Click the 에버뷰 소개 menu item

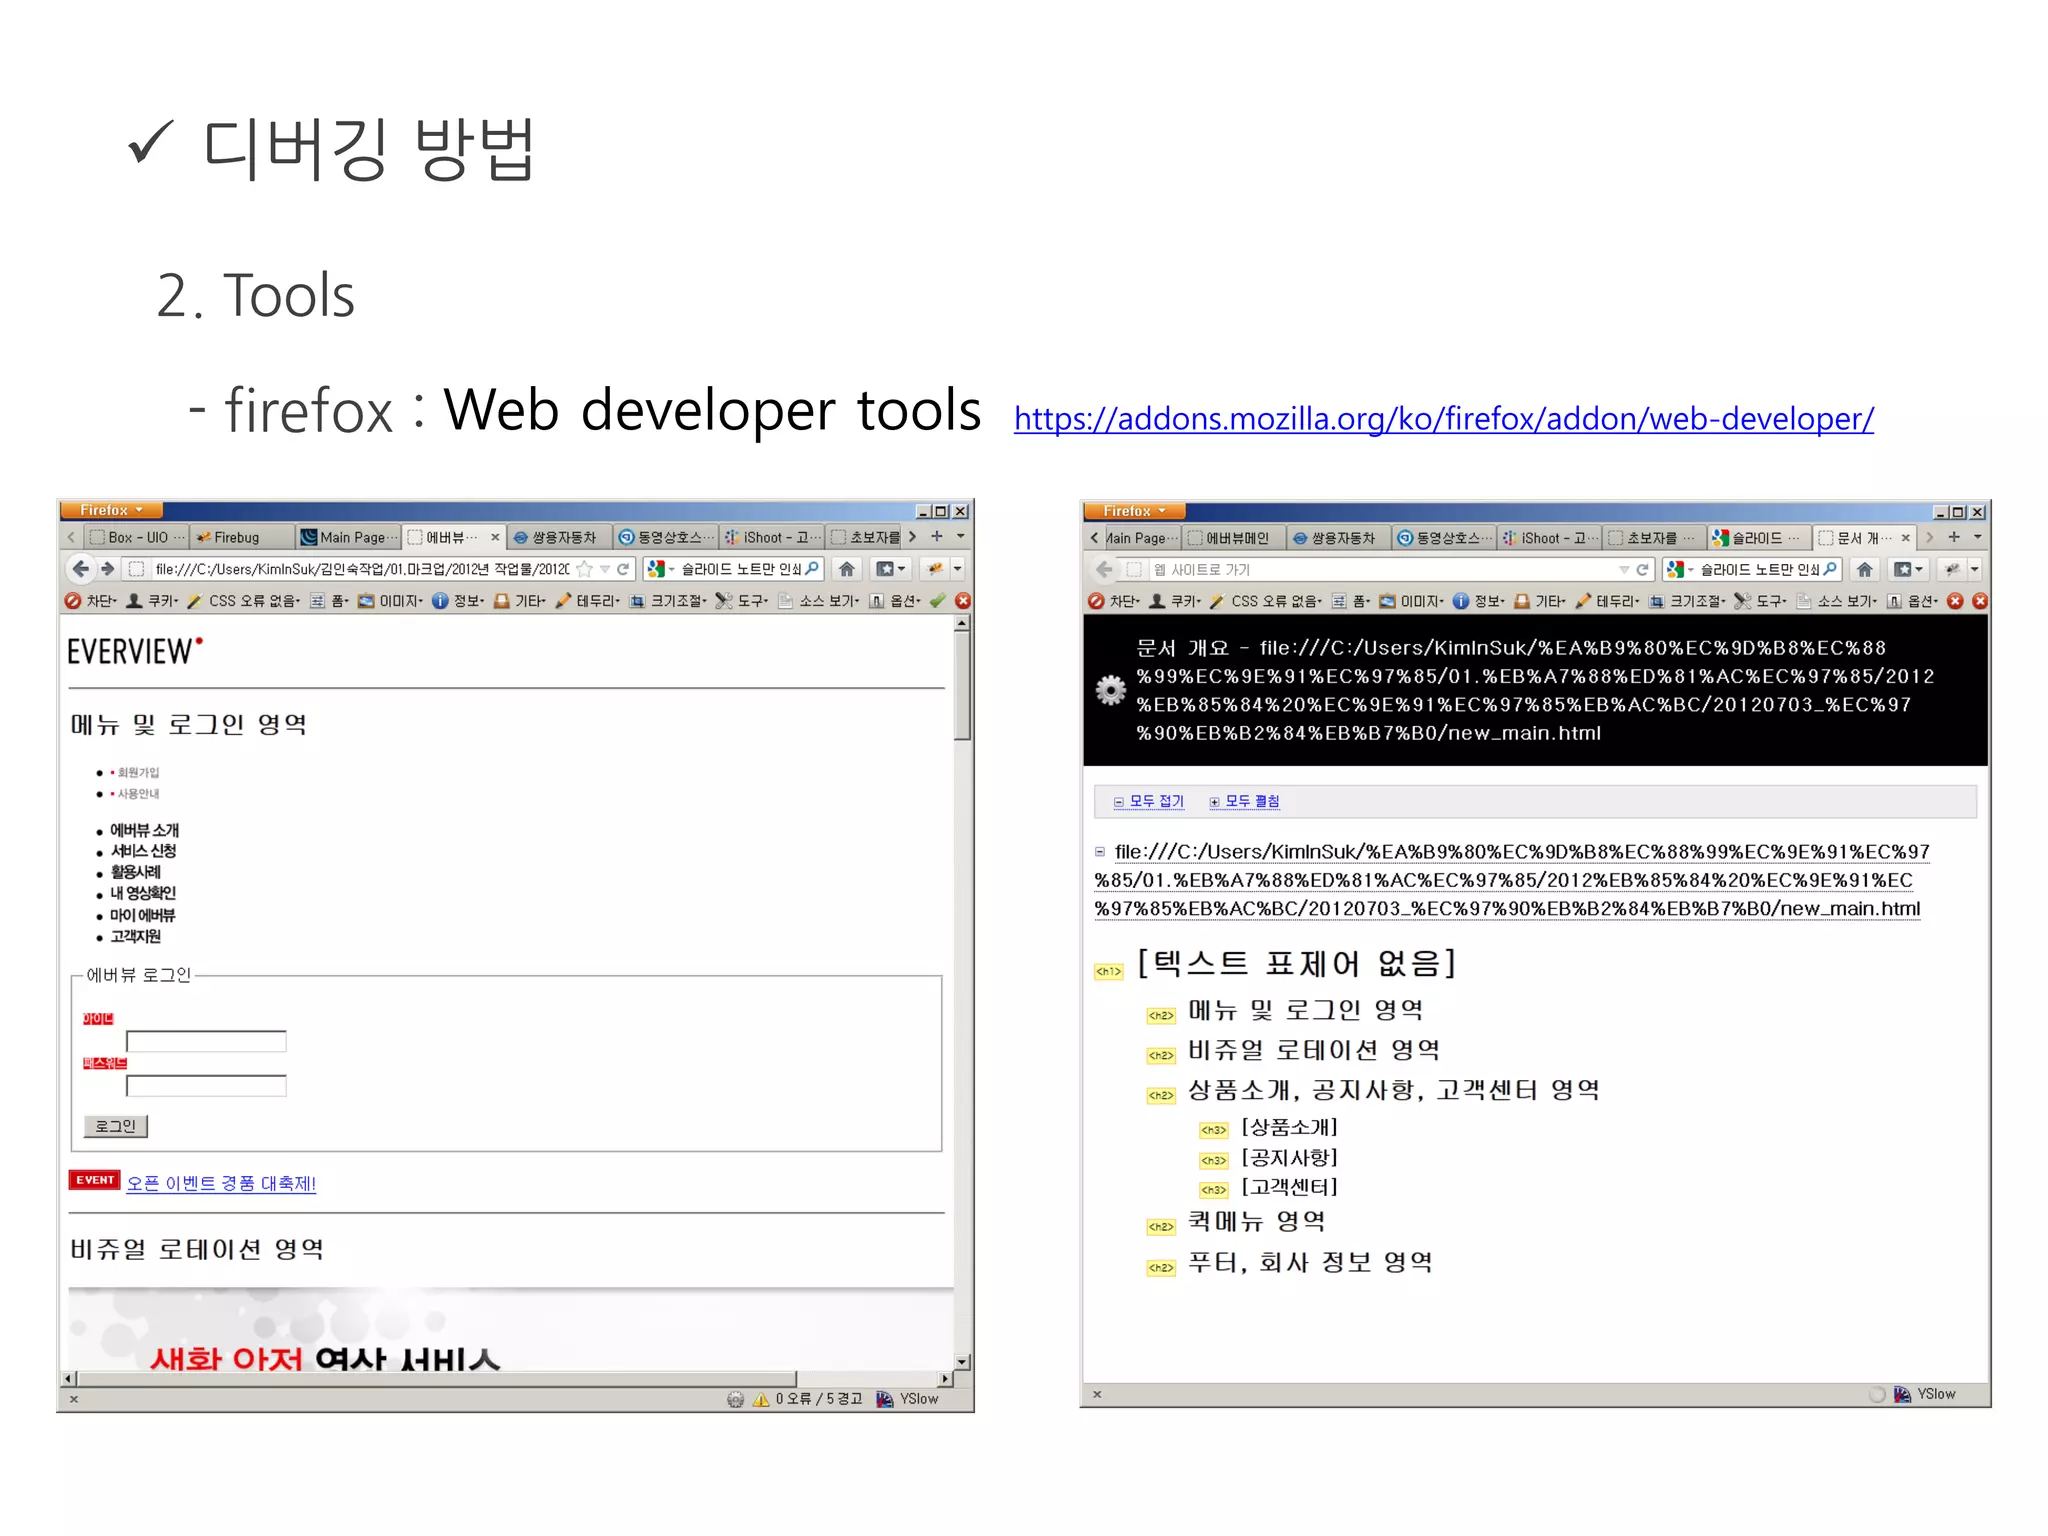click(144, 830)
